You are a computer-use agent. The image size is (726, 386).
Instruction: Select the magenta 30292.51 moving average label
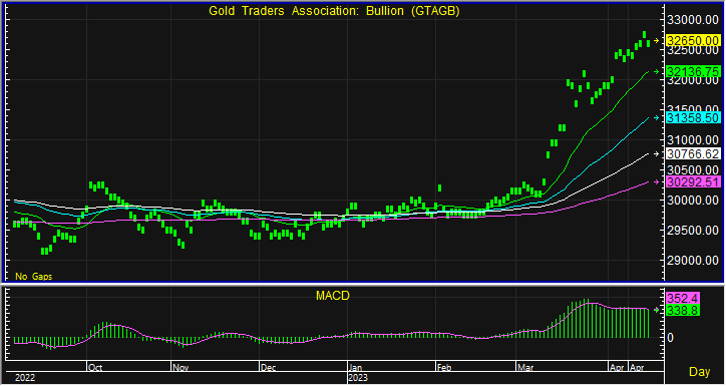tap(693, 182)
